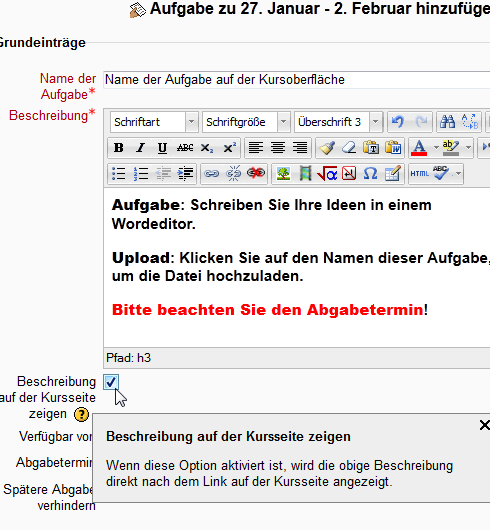490x530 pixels.
Task: Open the highlight color dropdown arrow
Action: [468, 148]
